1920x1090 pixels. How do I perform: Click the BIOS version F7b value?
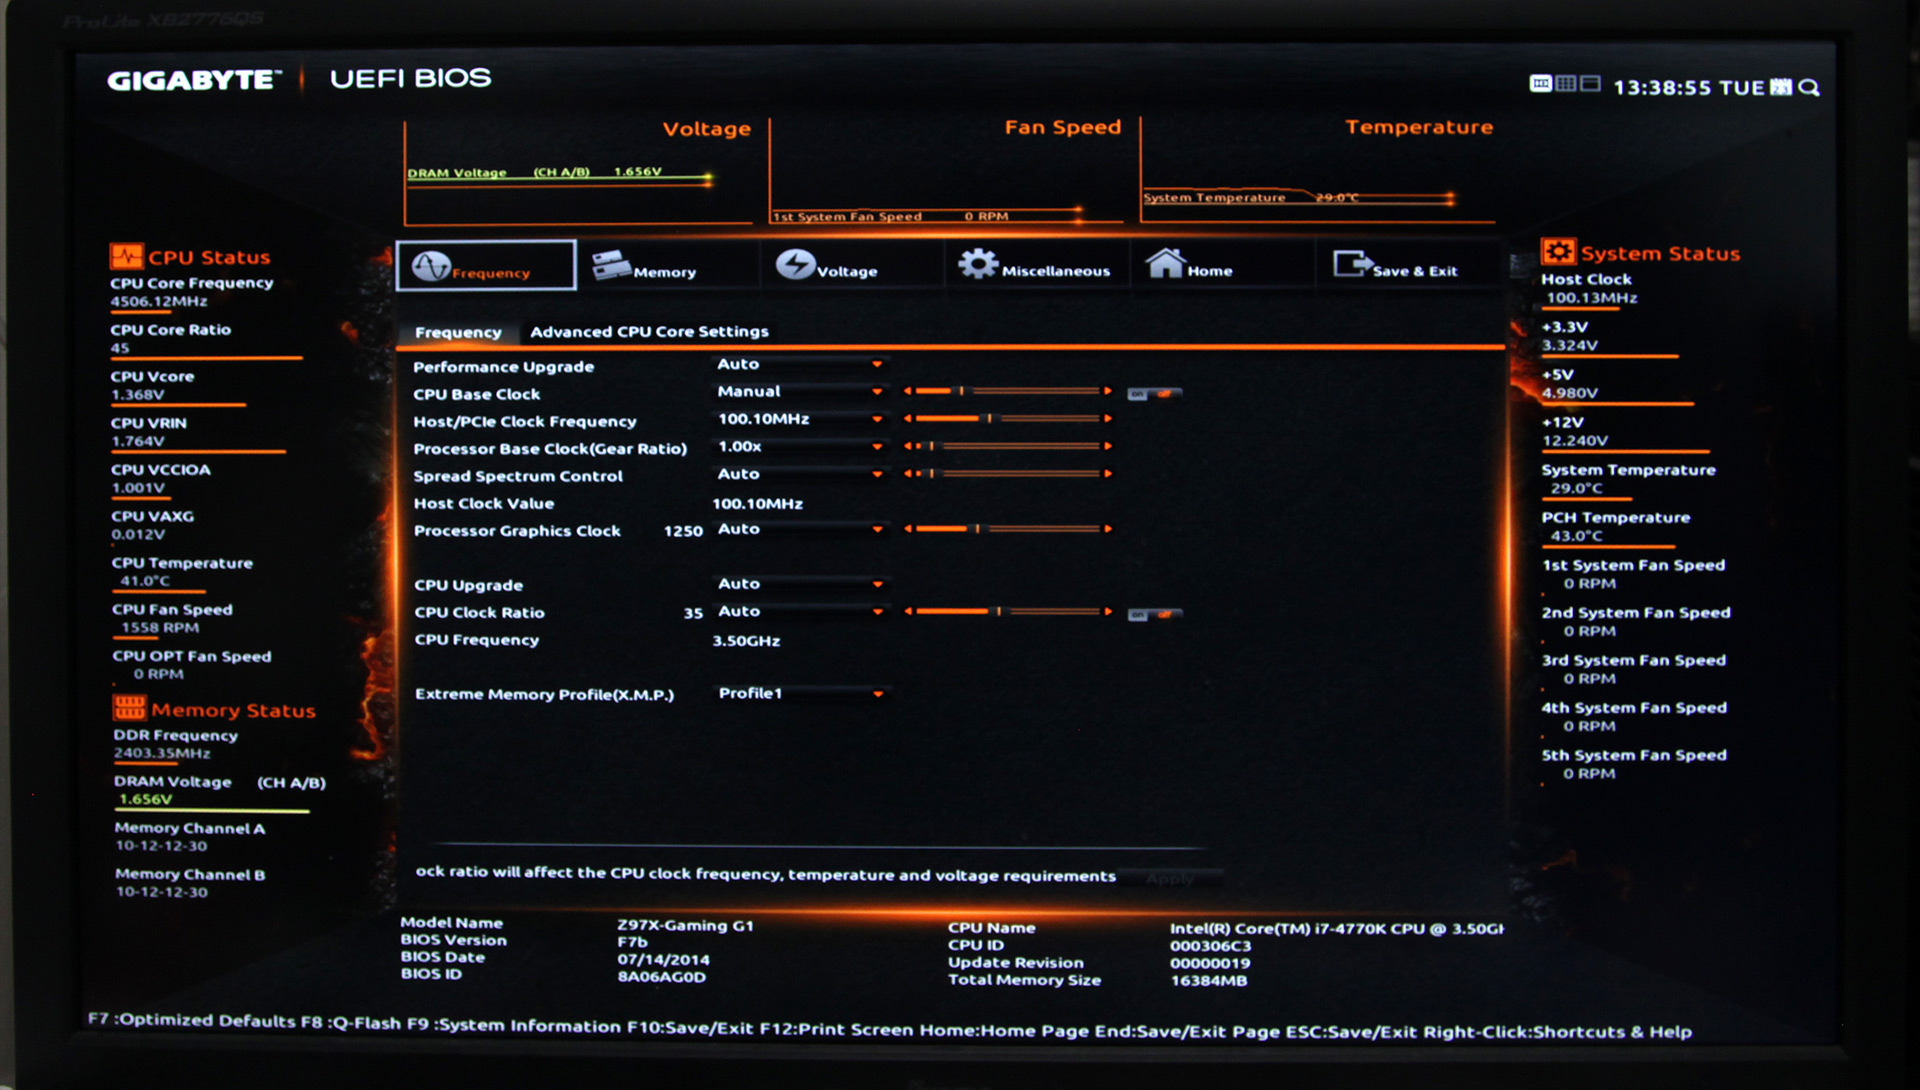(x=632, y=942)
